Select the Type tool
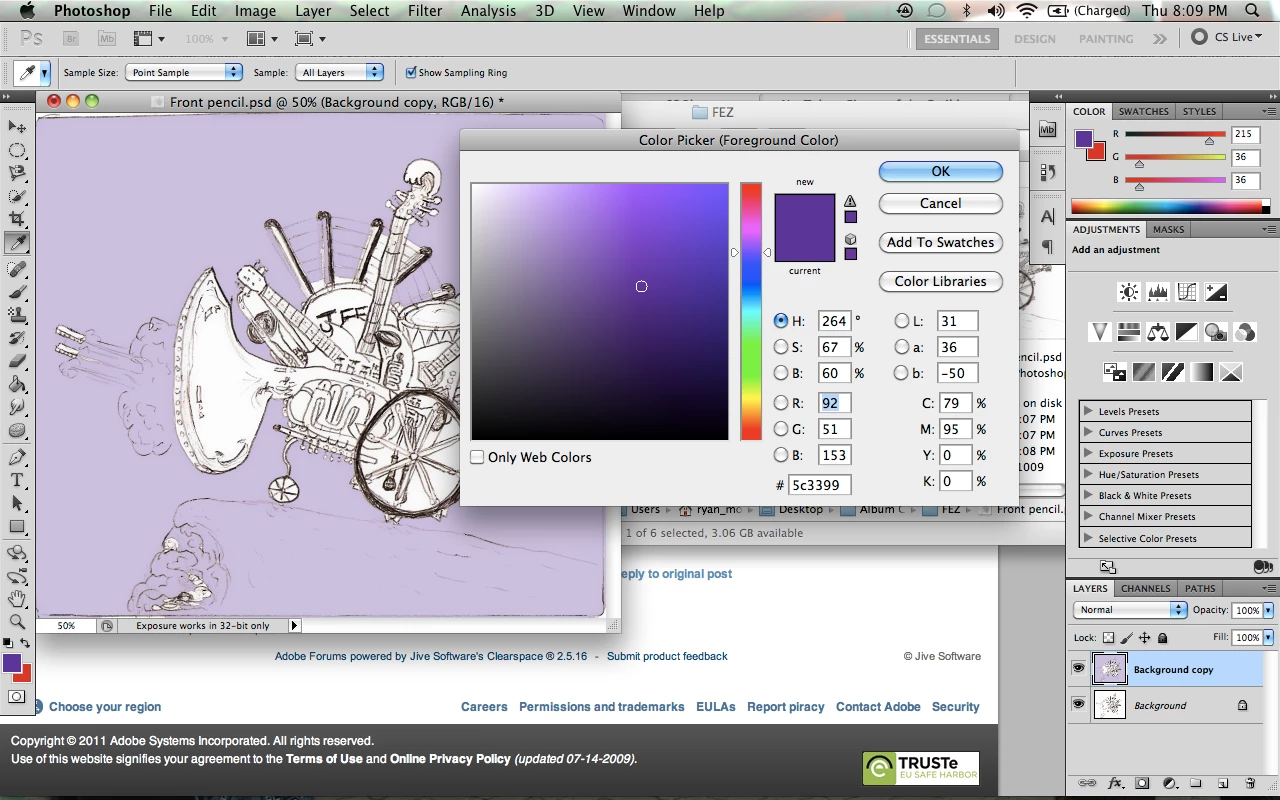The image size is (1280, 800). point(17,480)
